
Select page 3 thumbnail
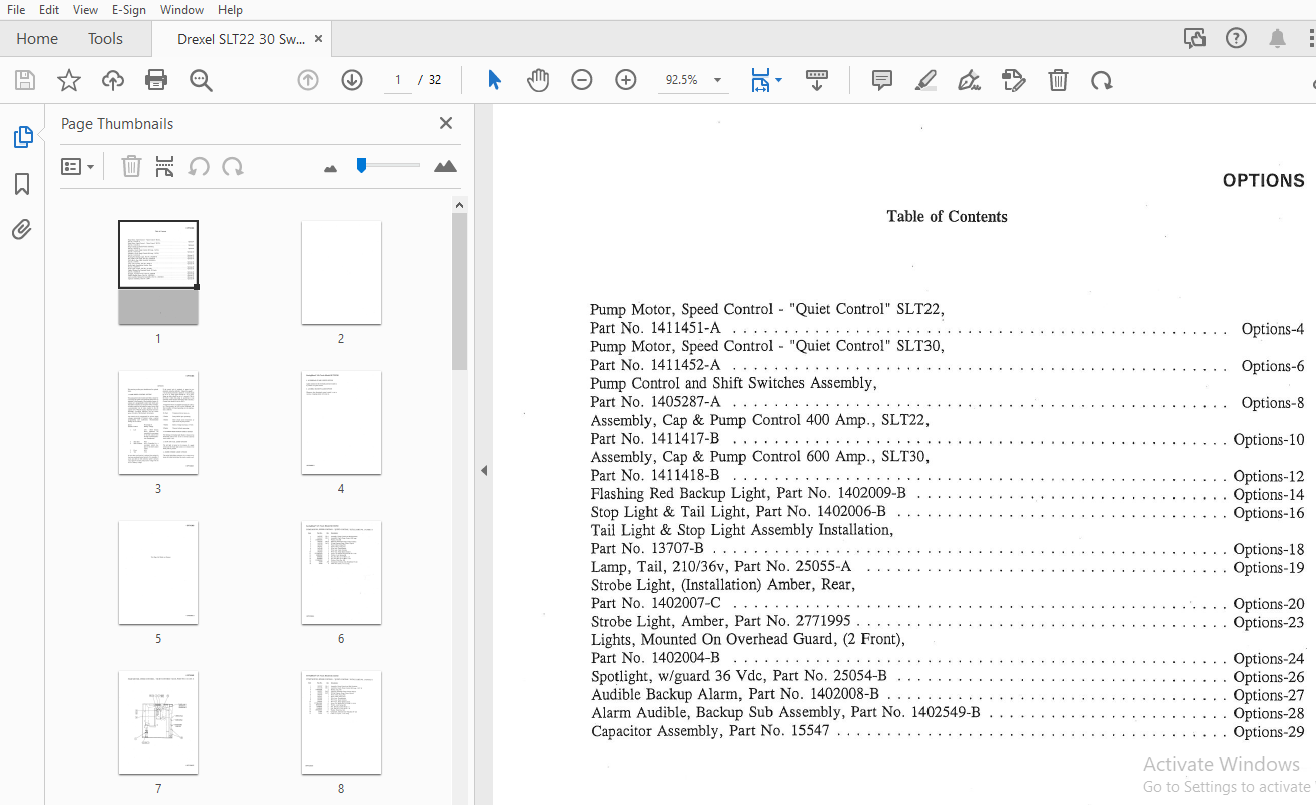pyautogui.click(x=158, y=422)
